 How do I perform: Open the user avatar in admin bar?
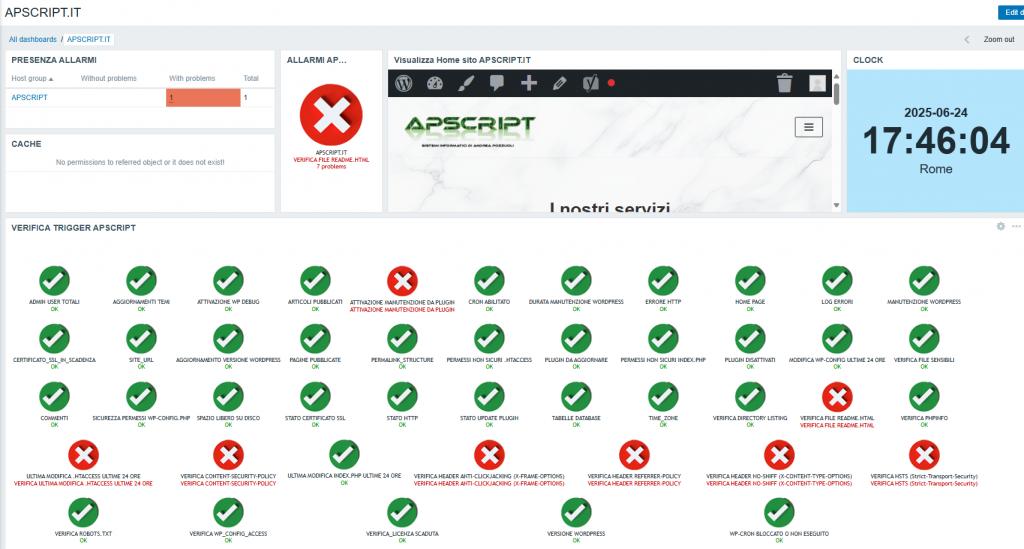817,84
